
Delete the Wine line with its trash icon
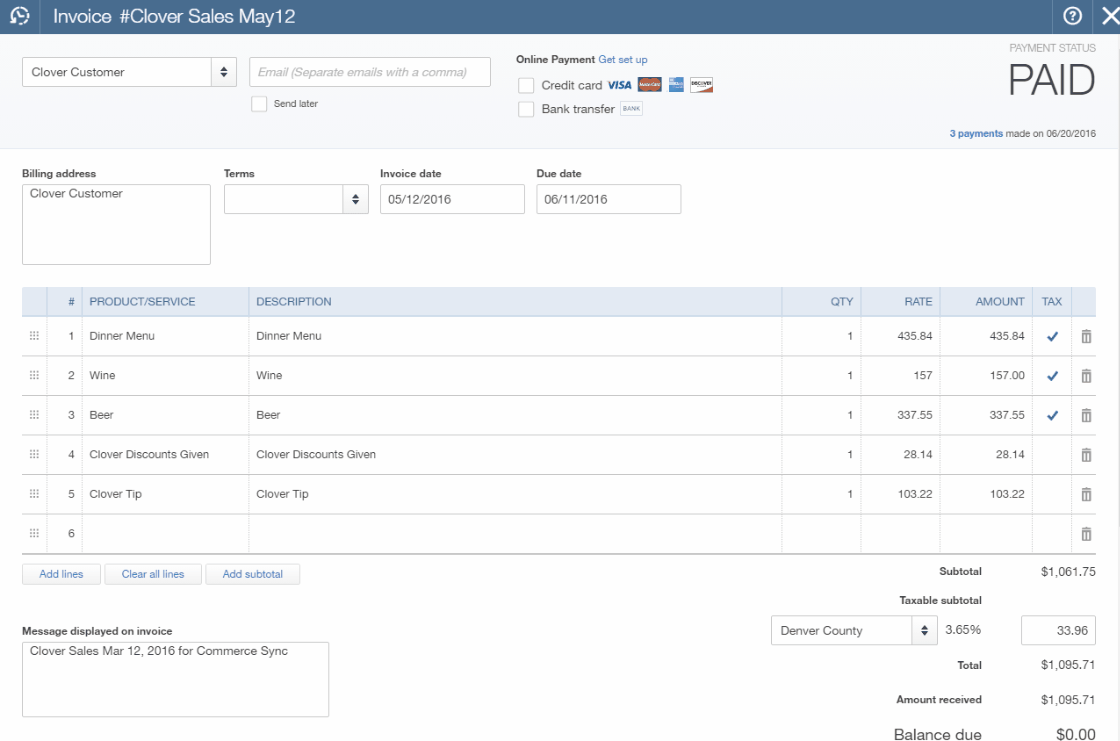click(x=1084, y=375)
